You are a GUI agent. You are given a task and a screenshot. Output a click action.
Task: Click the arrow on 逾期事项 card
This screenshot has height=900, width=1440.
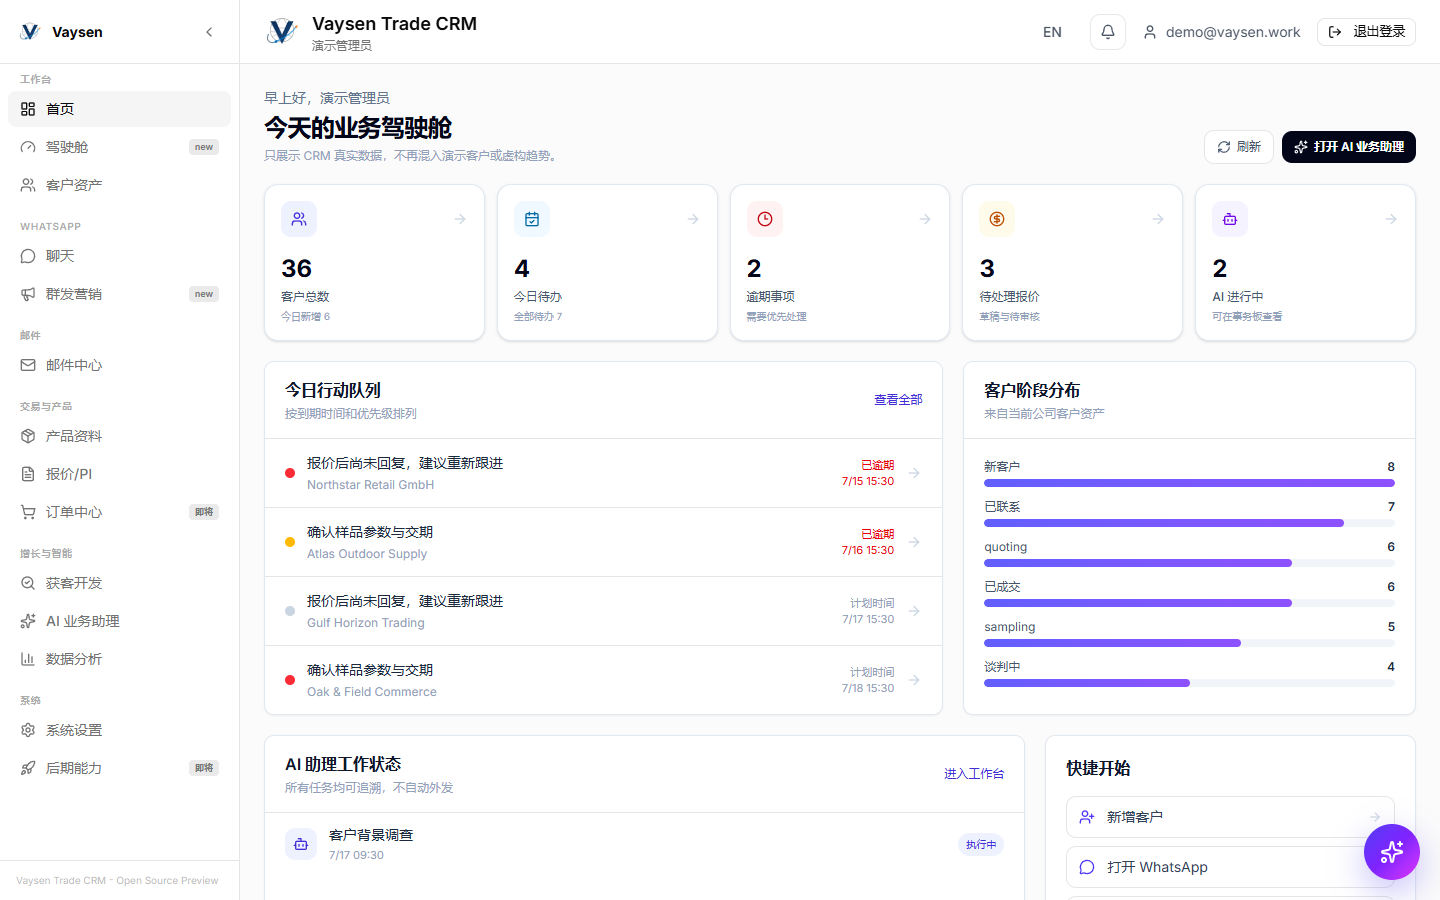tap(925, 219)
